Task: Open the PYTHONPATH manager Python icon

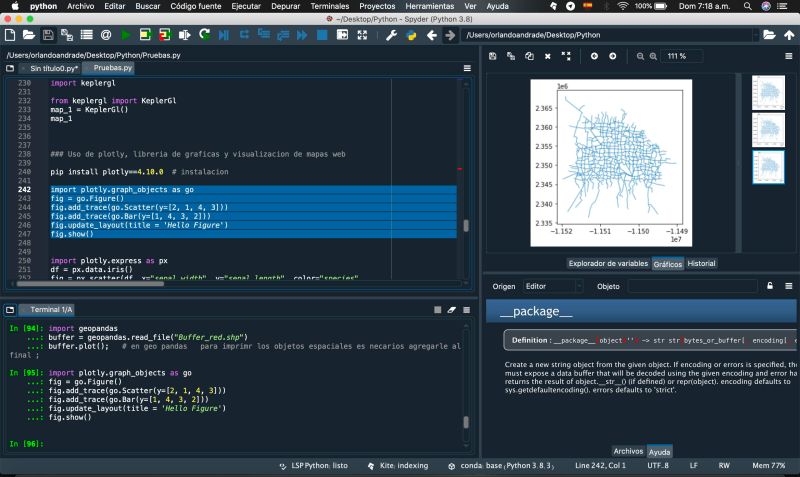Action: coord(411,35)
